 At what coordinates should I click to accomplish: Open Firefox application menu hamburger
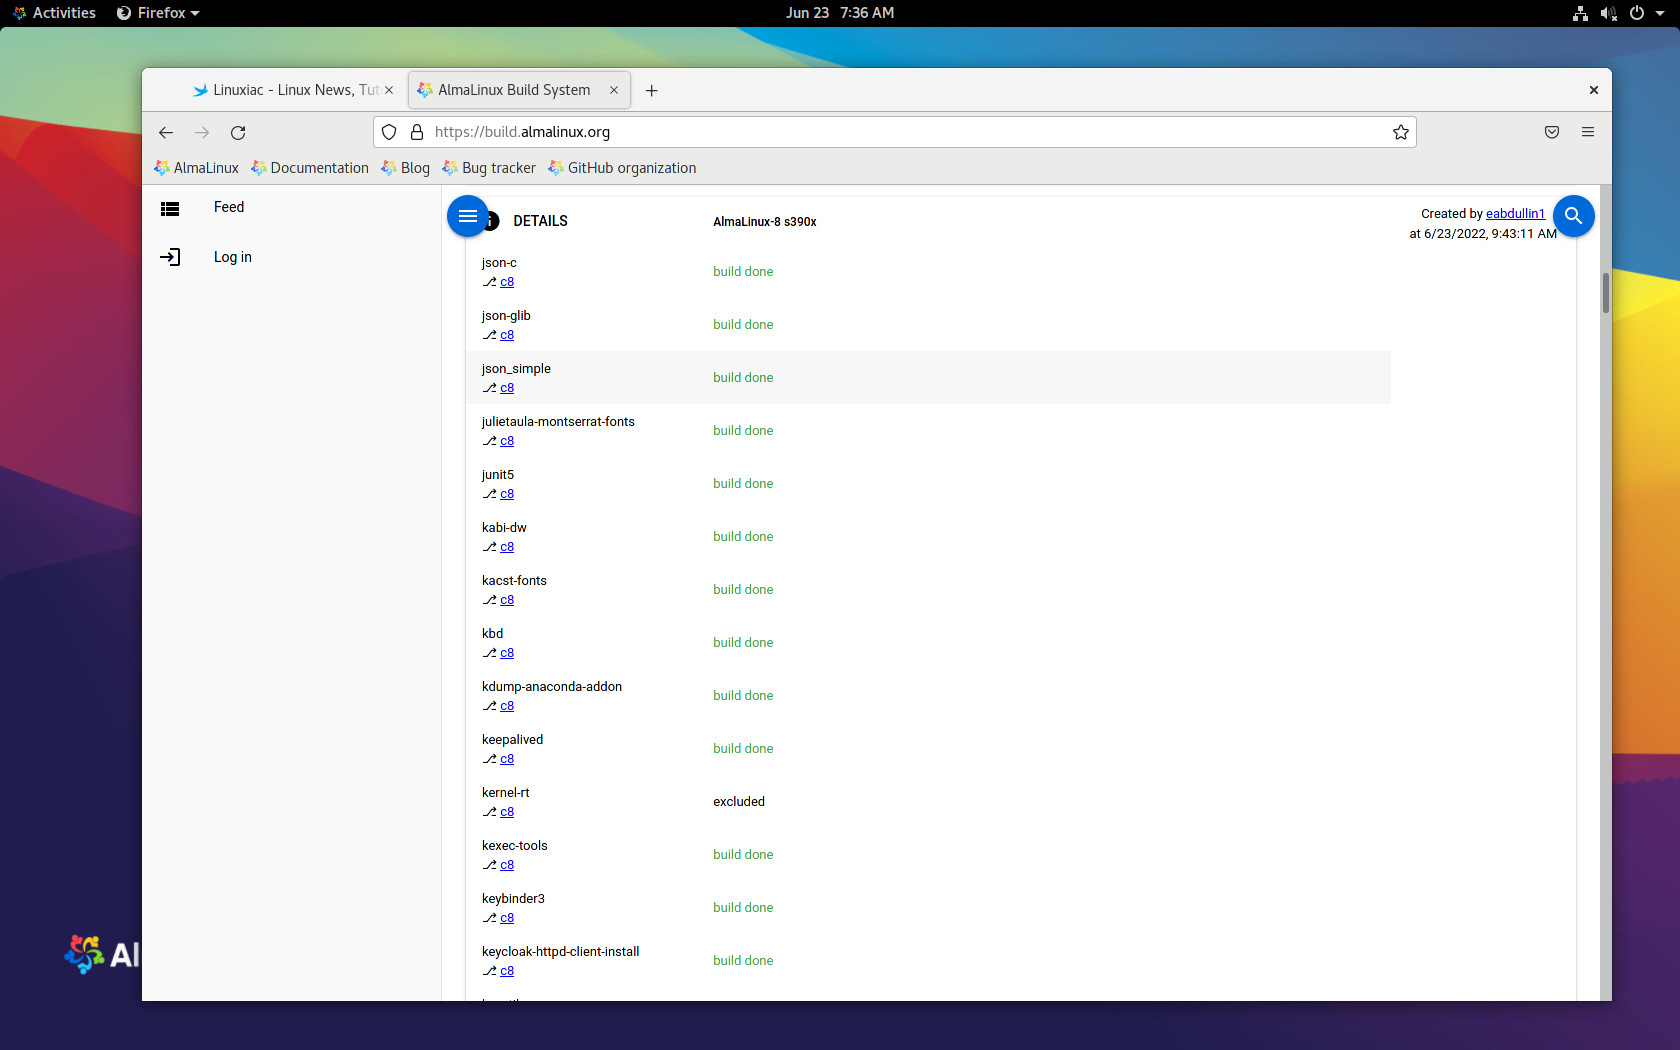(x=1588, y=132)
